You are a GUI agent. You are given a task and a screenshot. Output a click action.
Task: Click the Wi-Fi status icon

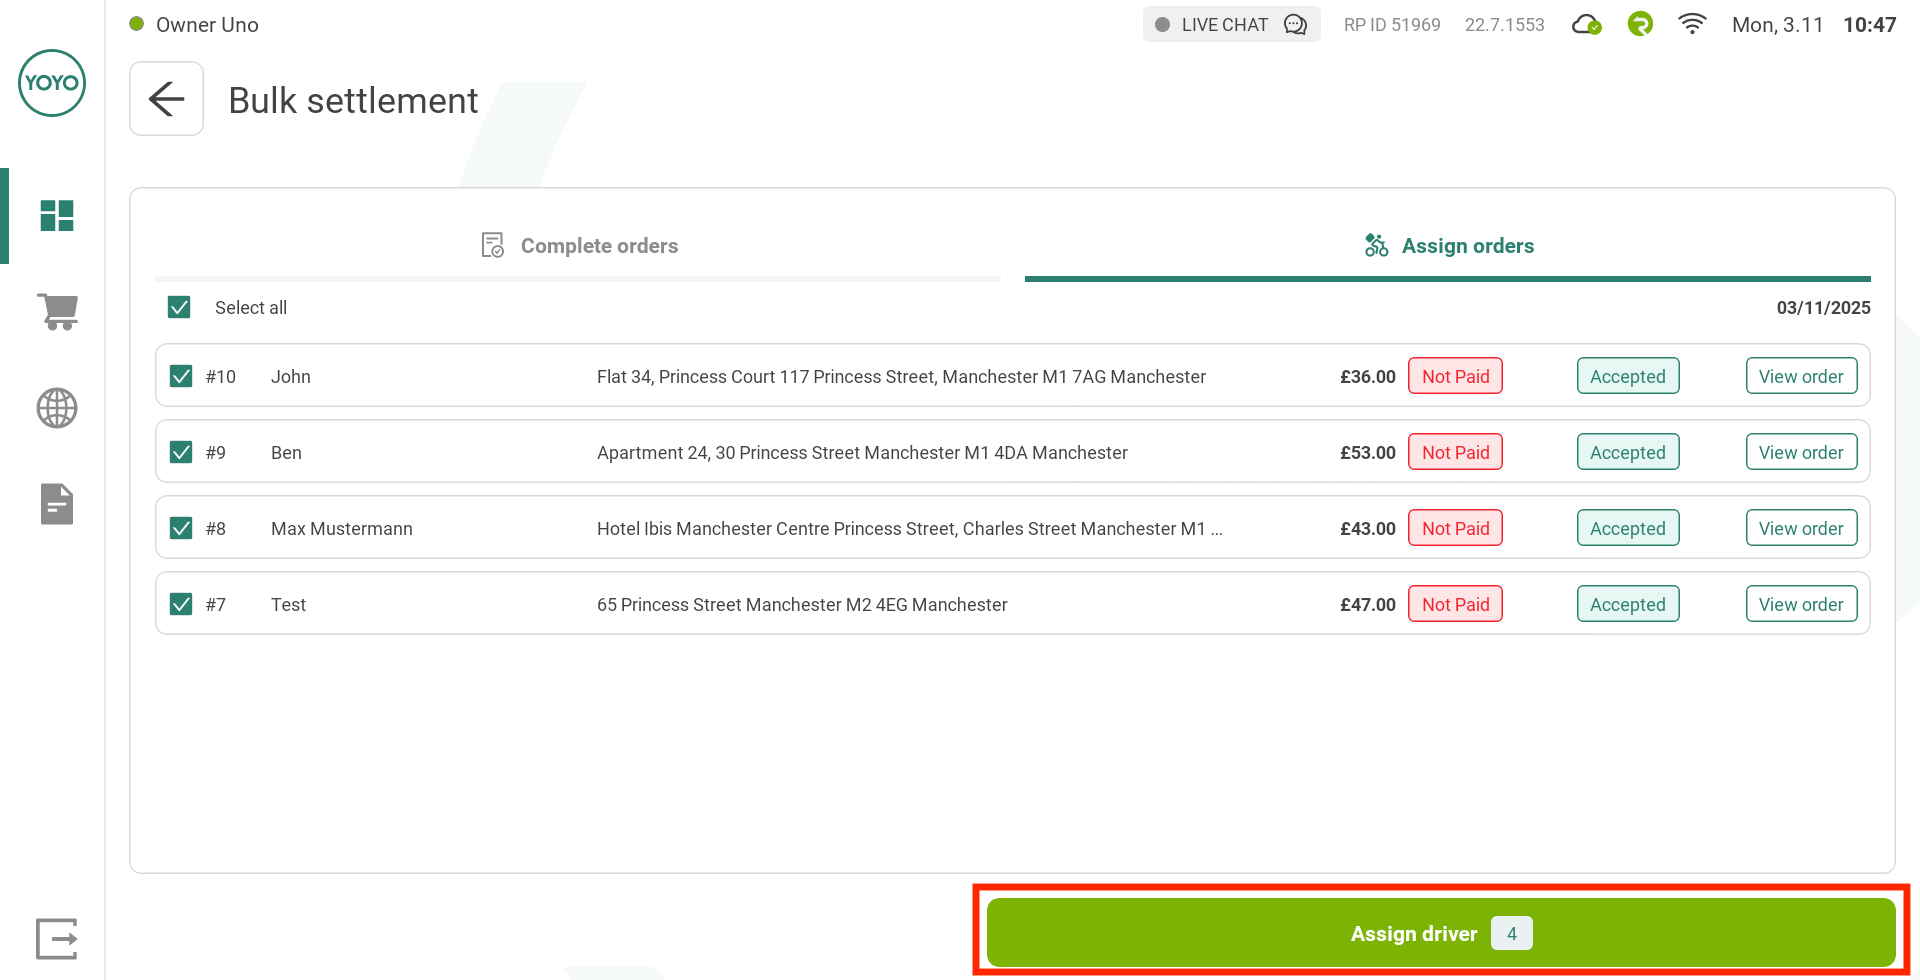(x=1691, y=25)
